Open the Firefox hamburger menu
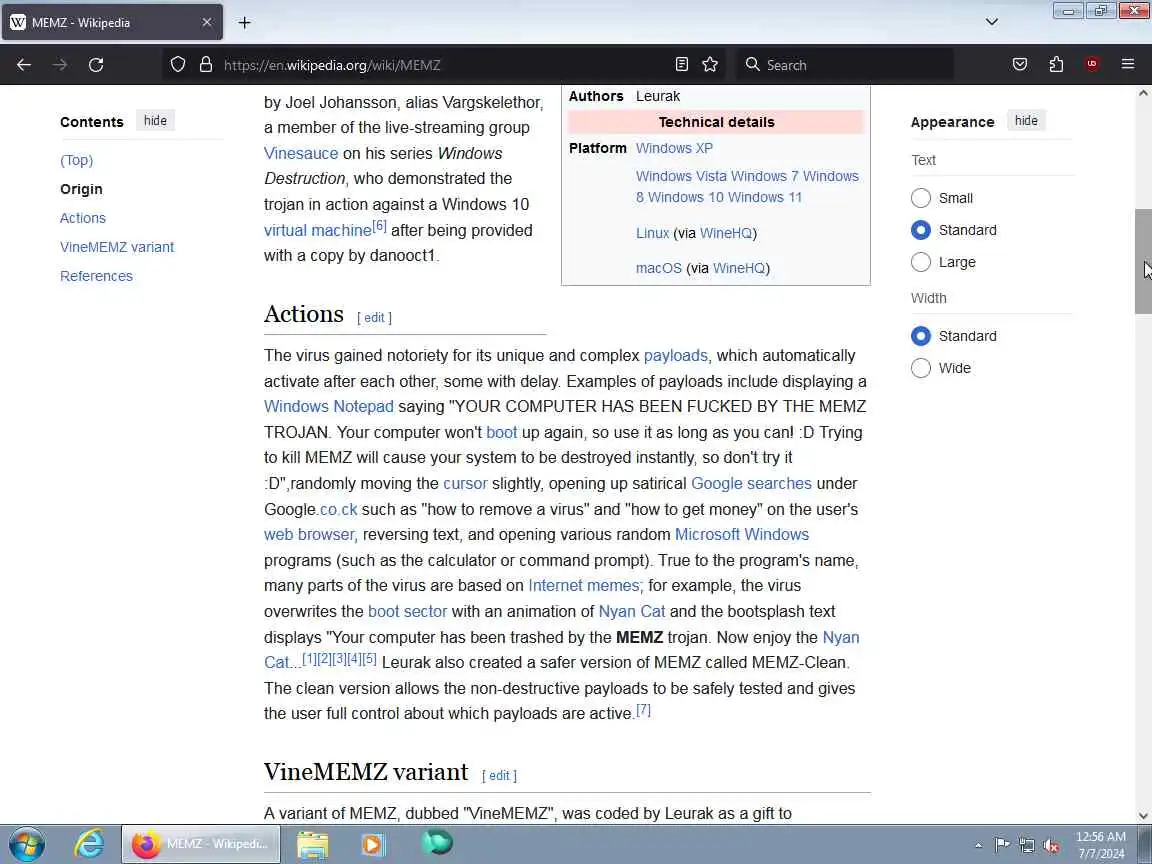Viewport: 1152px width, 864px height. [x=1128, y=65]
